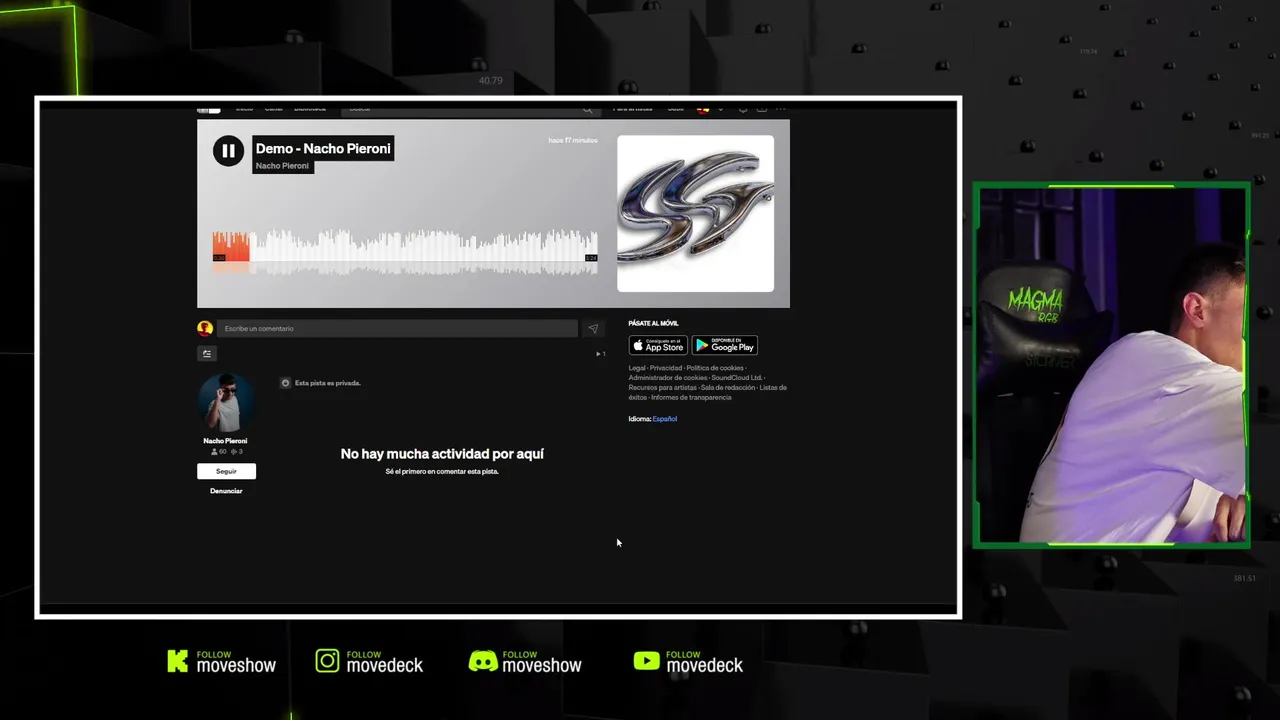The image size is (1280, 720).
Task: Click the Instagram 'movedeck' follow badge in the overlay
Action: [x=370, y=662]
